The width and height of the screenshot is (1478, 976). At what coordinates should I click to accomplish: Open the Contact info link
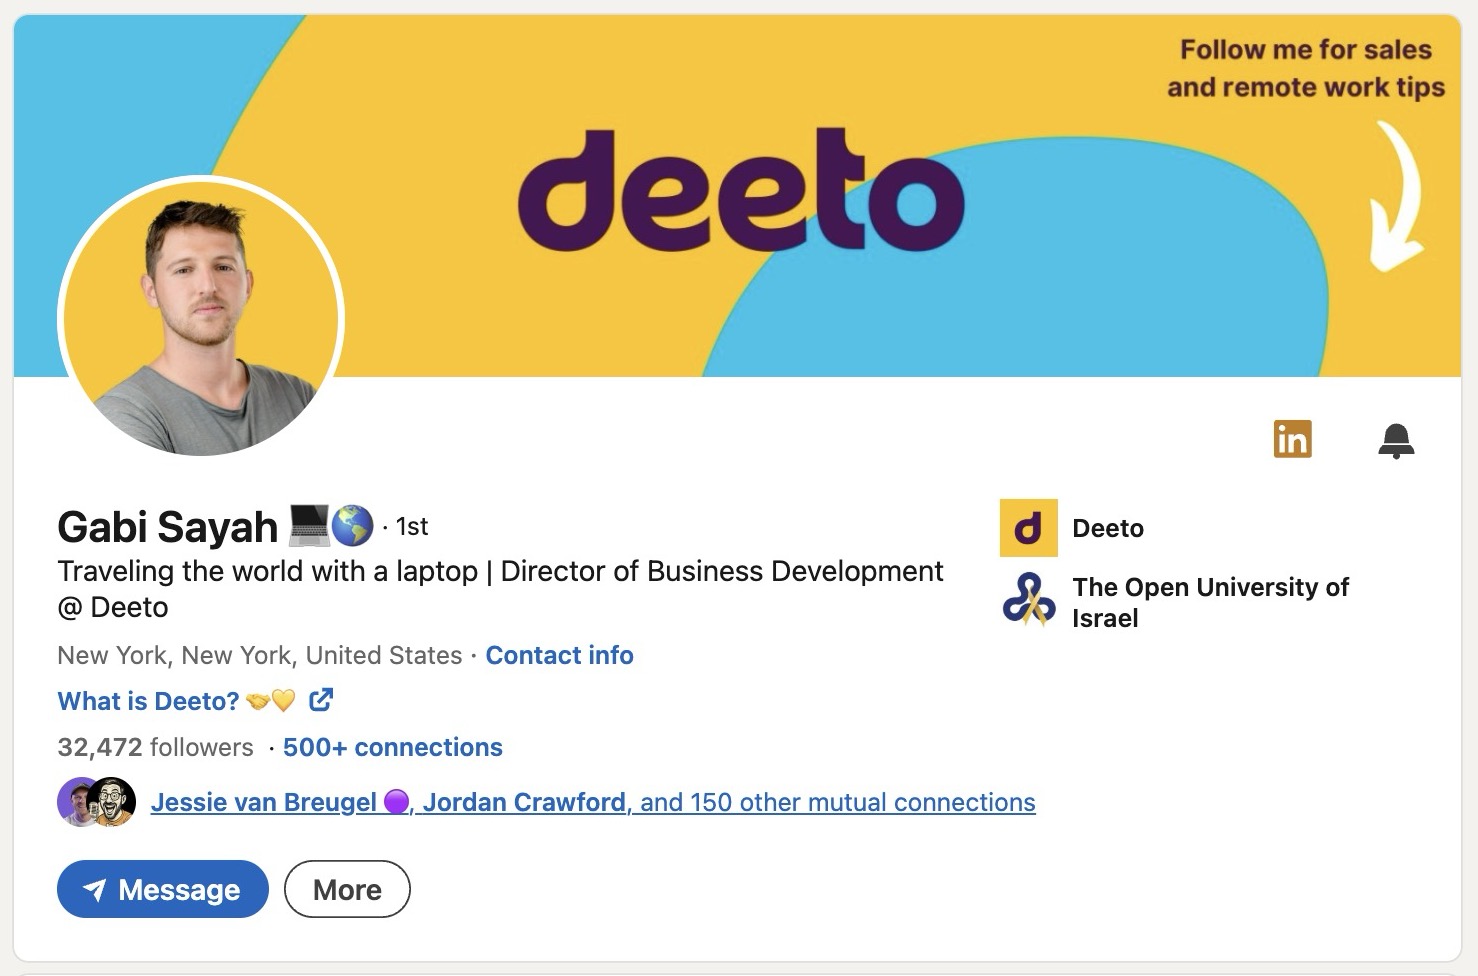tap(559, 655)
